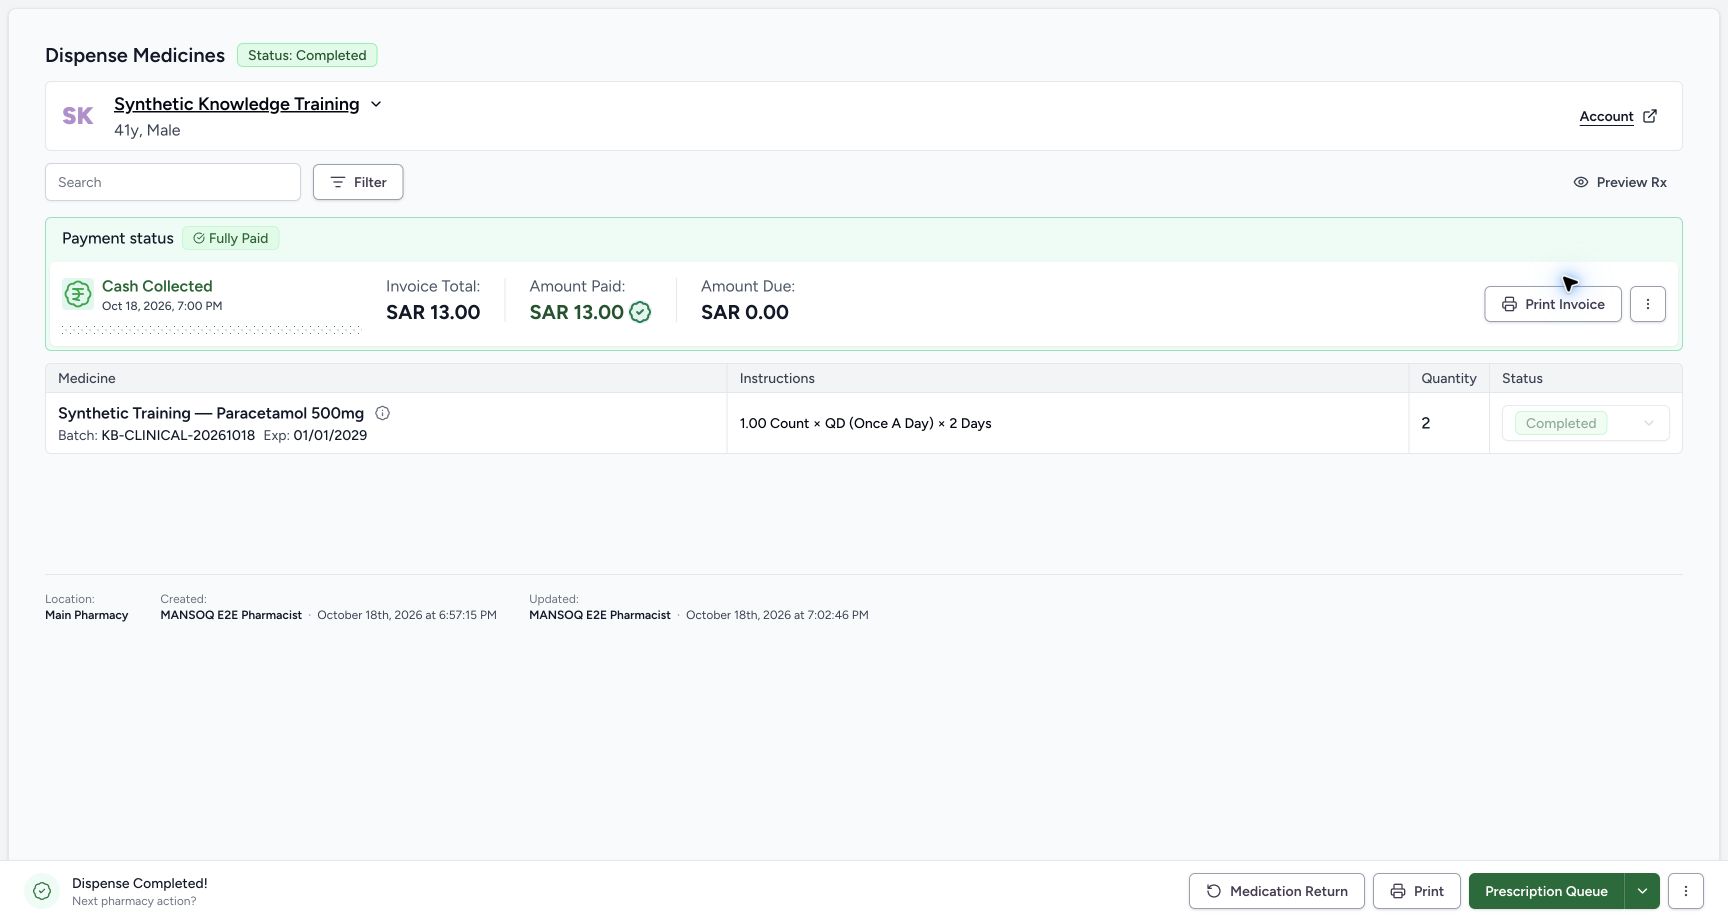Click the Invoice Total SAR 13.00 value
1728x921 pixels.
(x=433, y=312)
